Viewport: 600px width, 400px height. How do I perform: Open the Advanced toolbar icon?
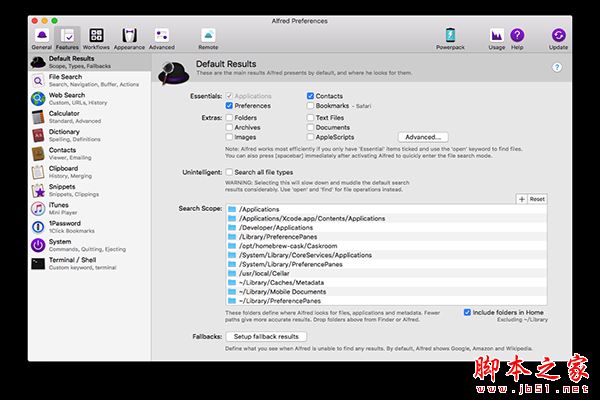(x=162, y=39)
